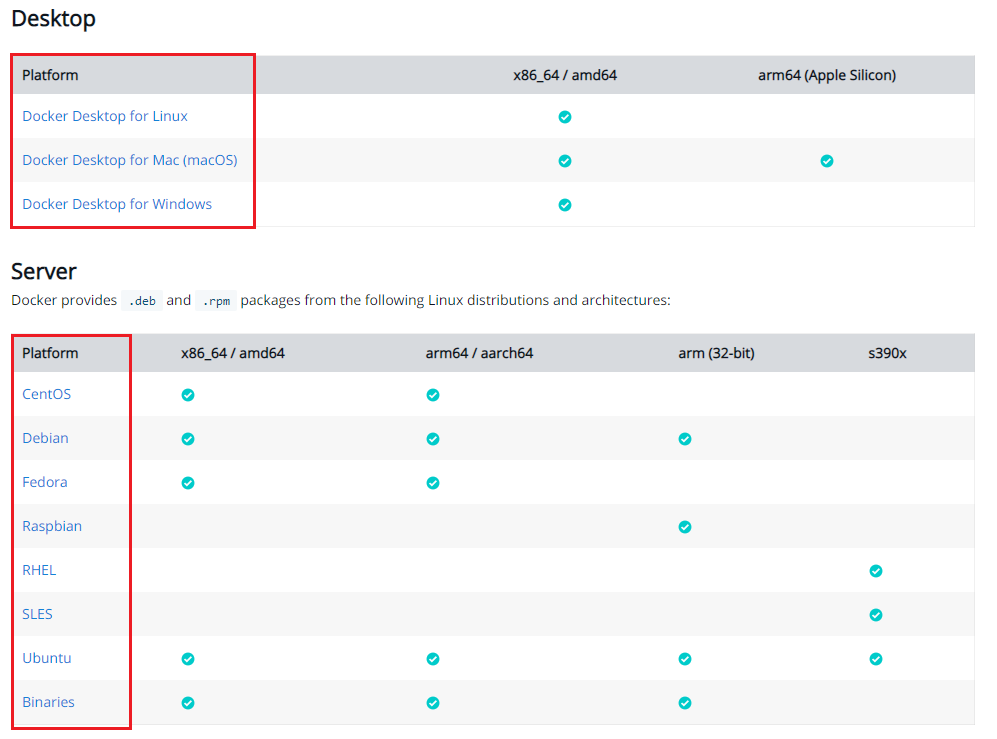Click the Debian arm (32-bit) checkmark

coord(685,439)
